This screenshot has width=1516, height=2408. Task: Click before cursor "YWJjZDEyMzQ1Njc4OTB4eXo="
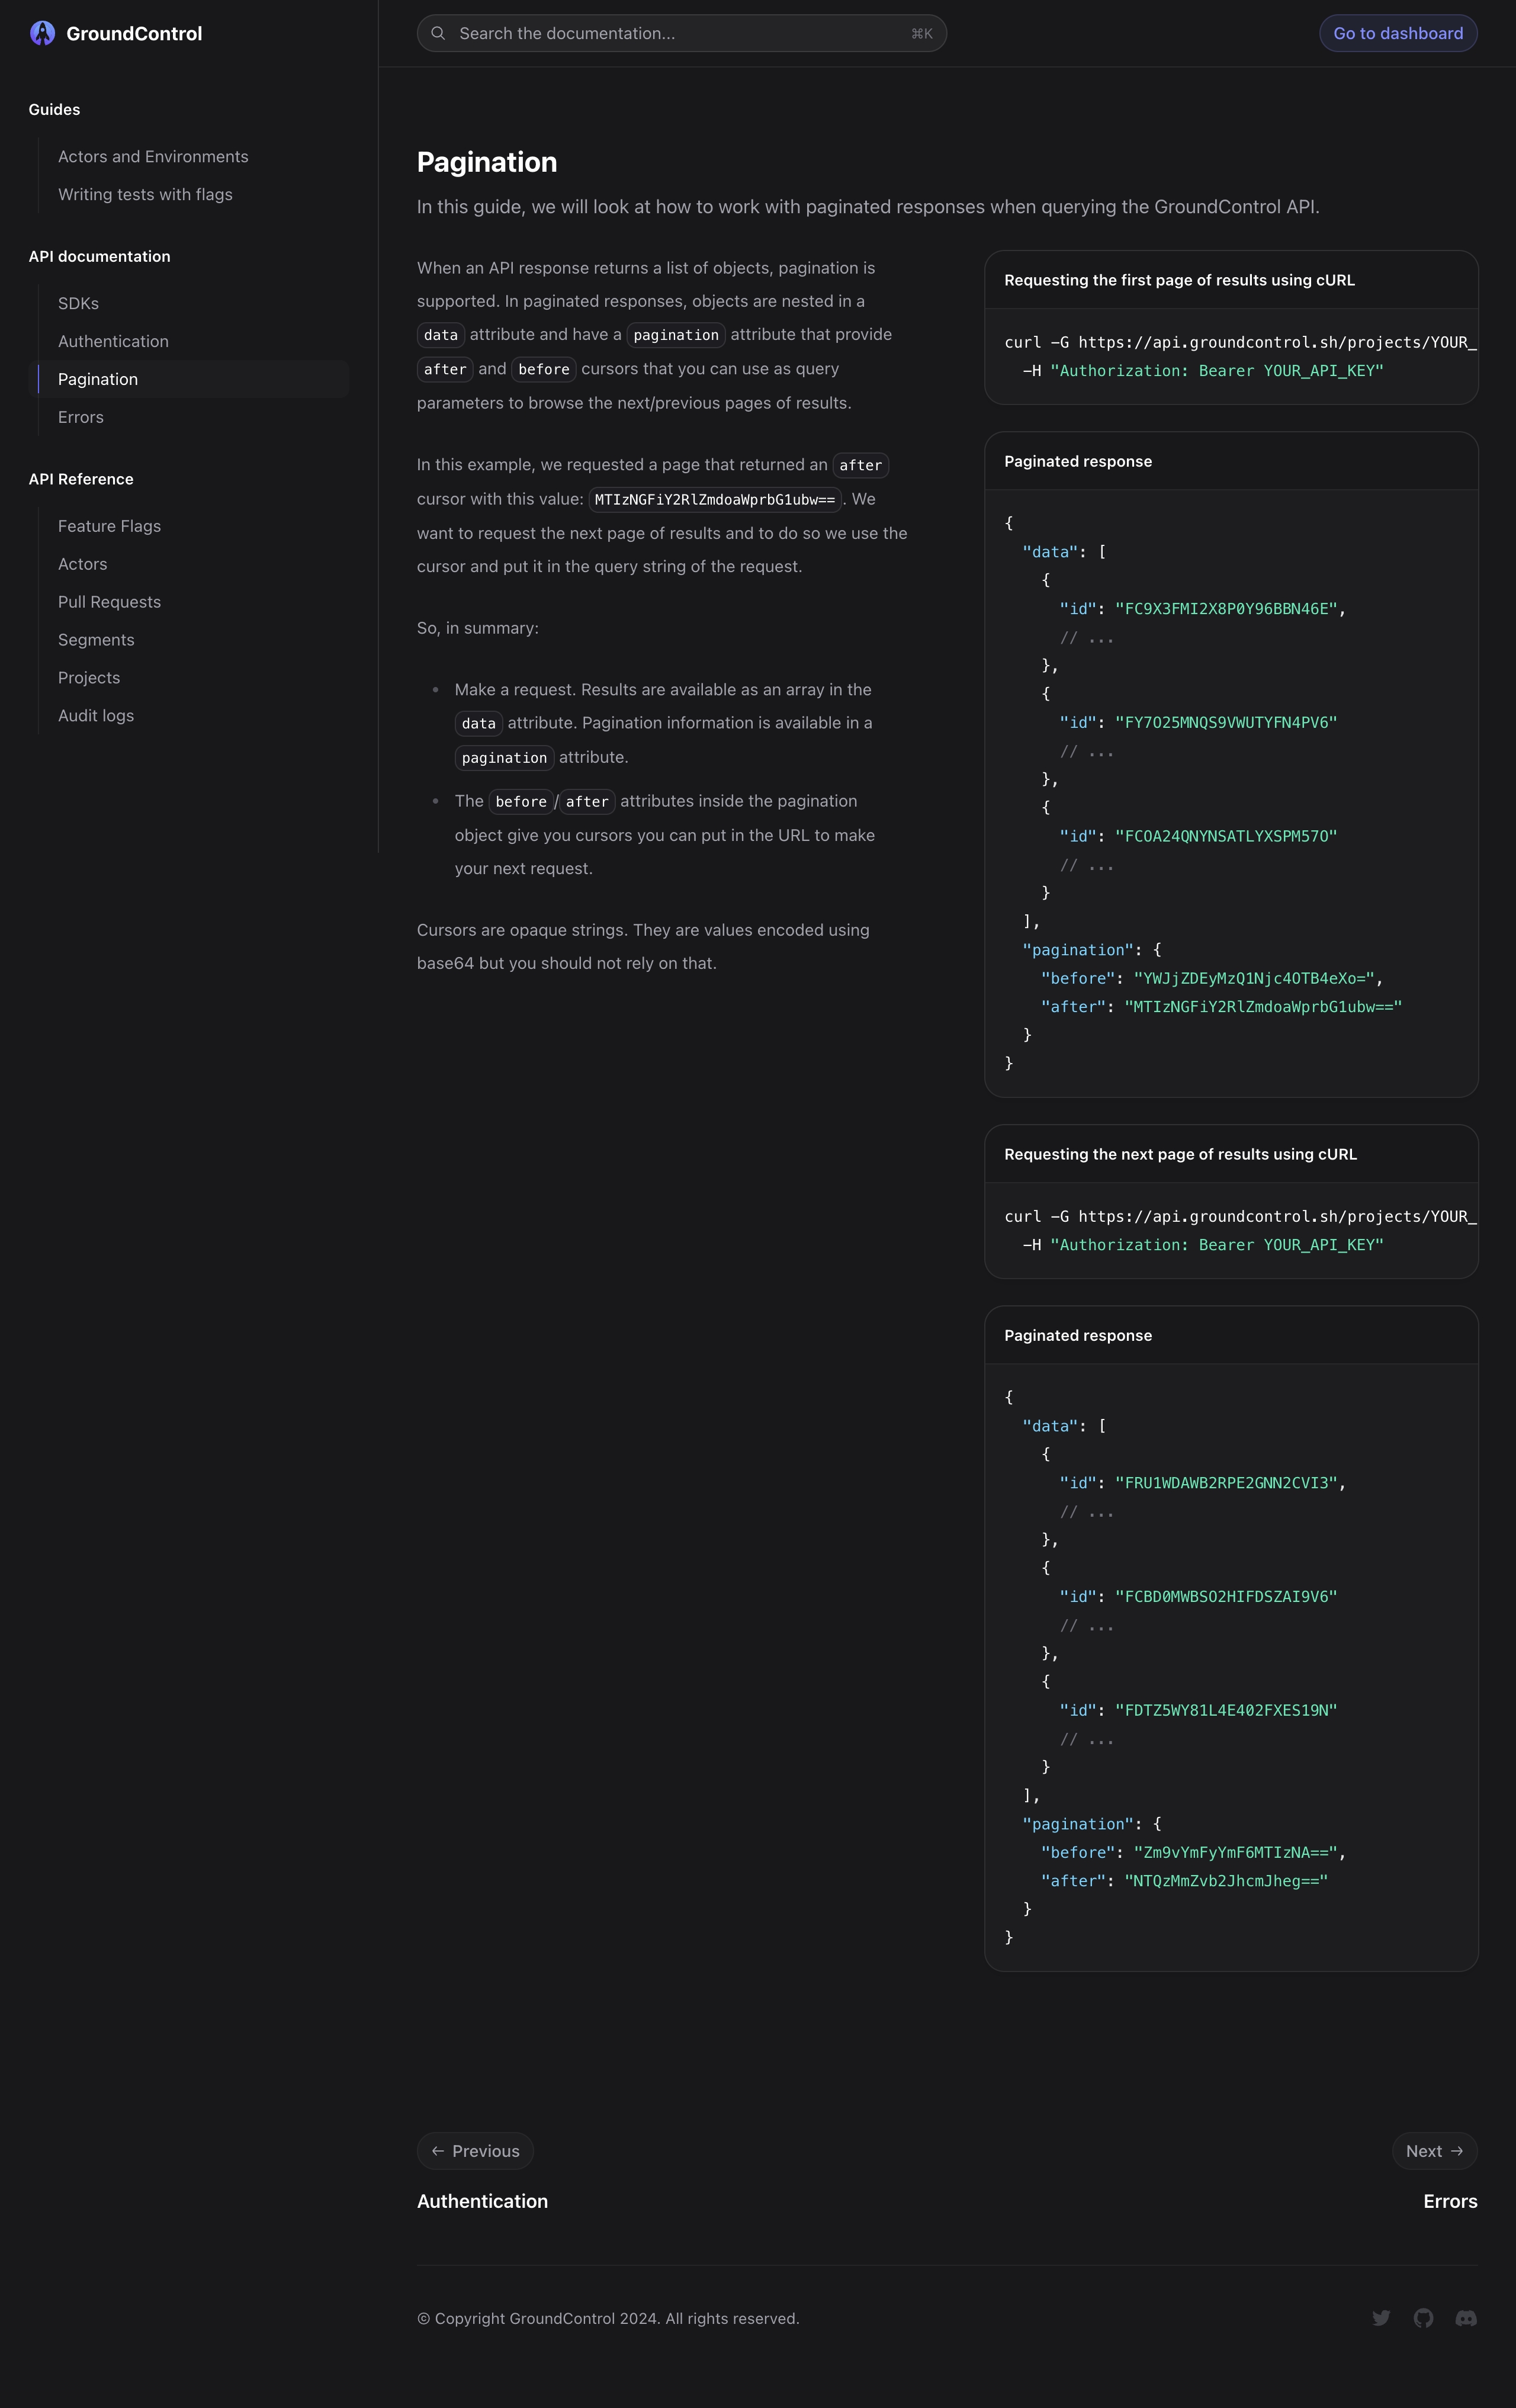[x=1254, y=979]
